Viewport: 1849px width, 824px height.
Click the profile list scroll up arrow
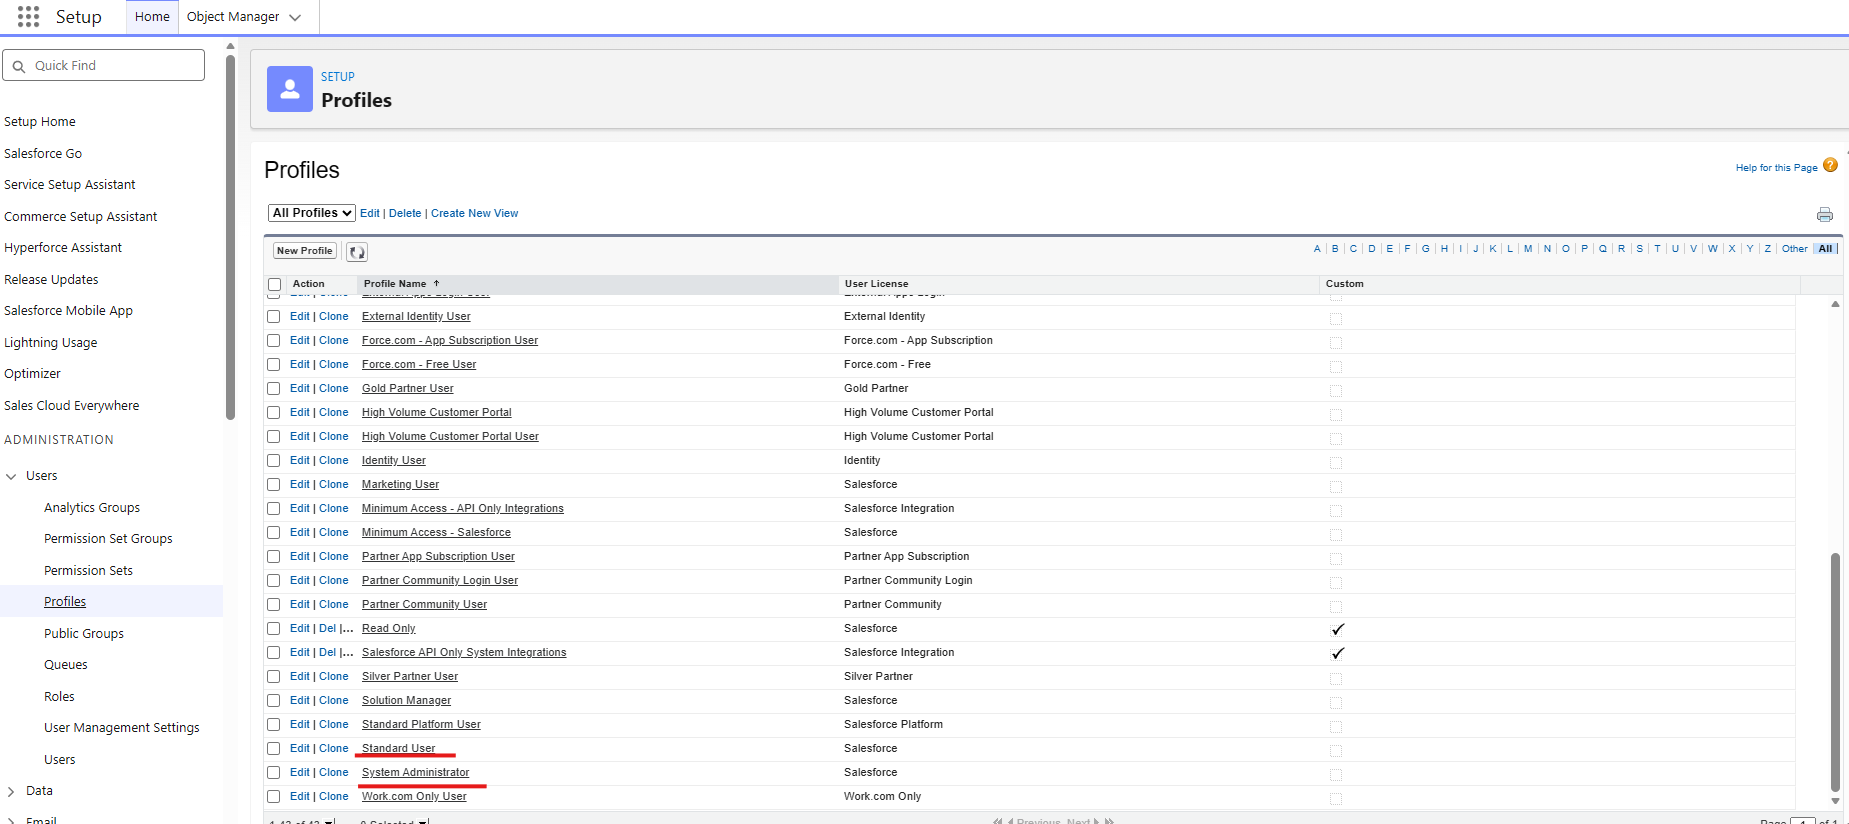point(1835,304)
